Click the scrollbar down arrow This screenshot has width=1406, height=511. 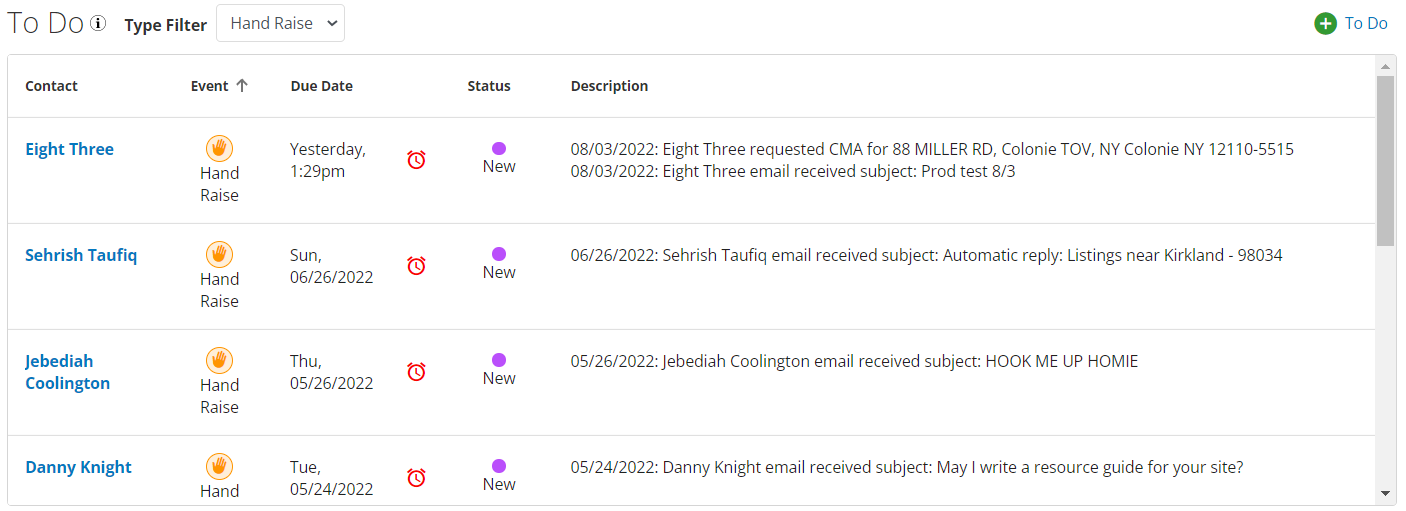1385,493
